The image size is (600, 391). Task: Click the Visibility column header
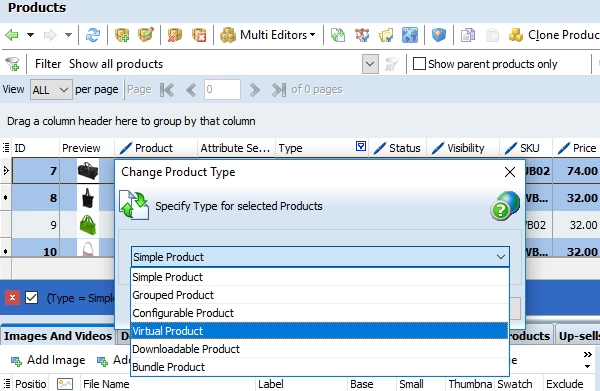(x=463, y=148)
